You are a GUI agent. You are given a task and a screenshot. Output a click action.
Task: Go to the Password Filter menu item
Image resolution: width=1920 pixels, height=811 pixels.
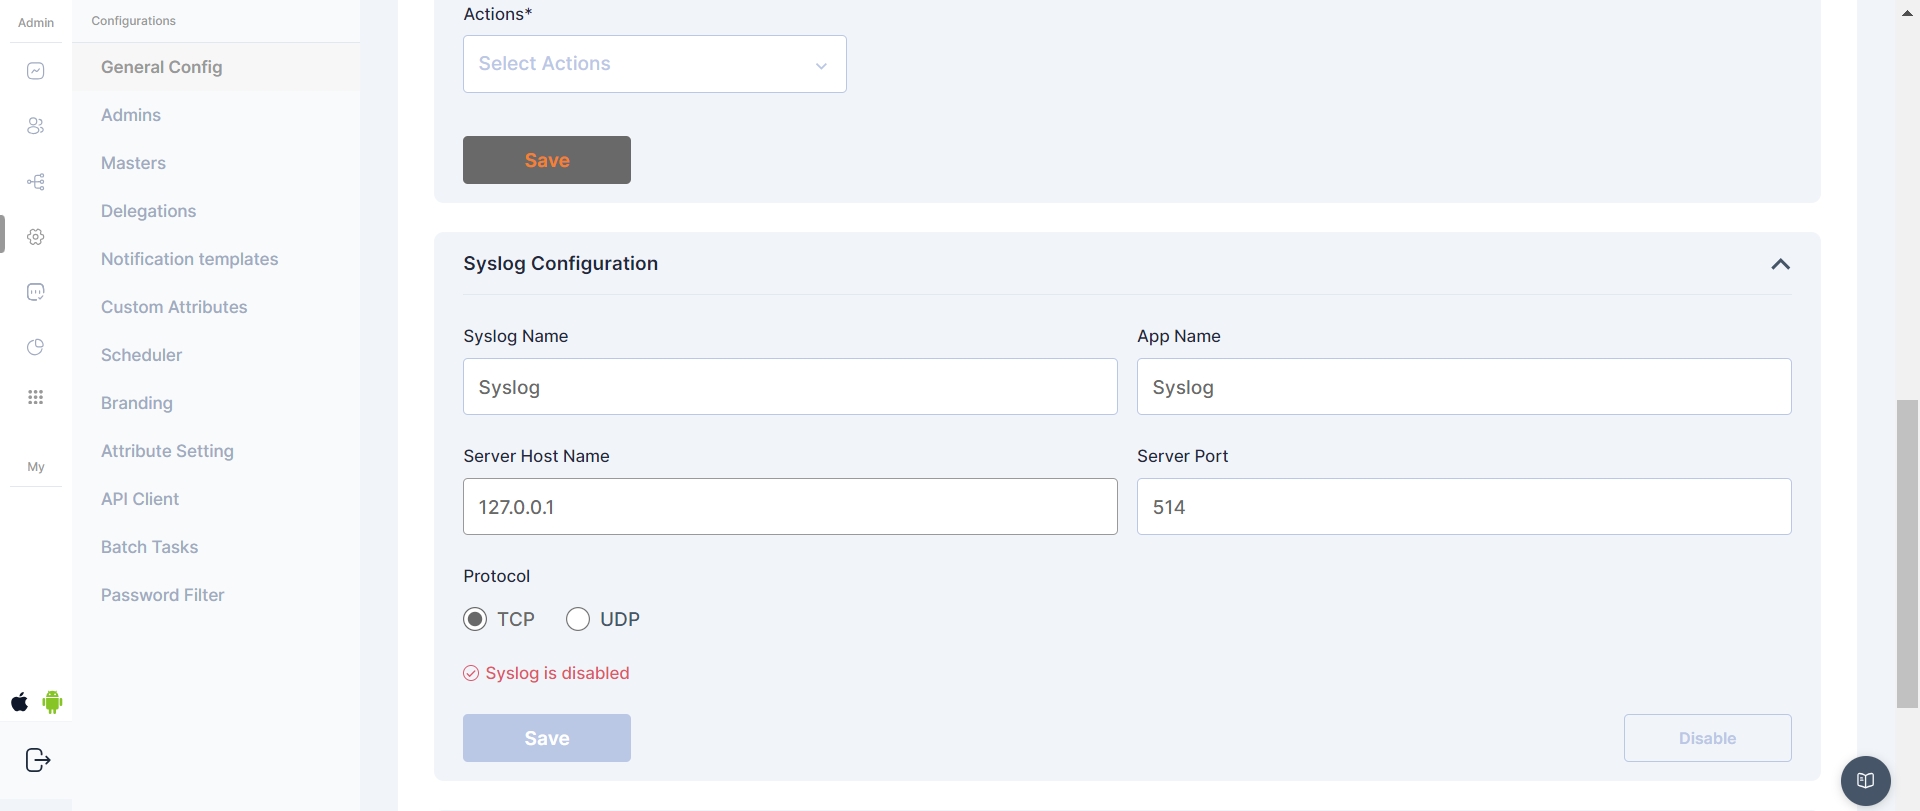(x=162, y=595)
